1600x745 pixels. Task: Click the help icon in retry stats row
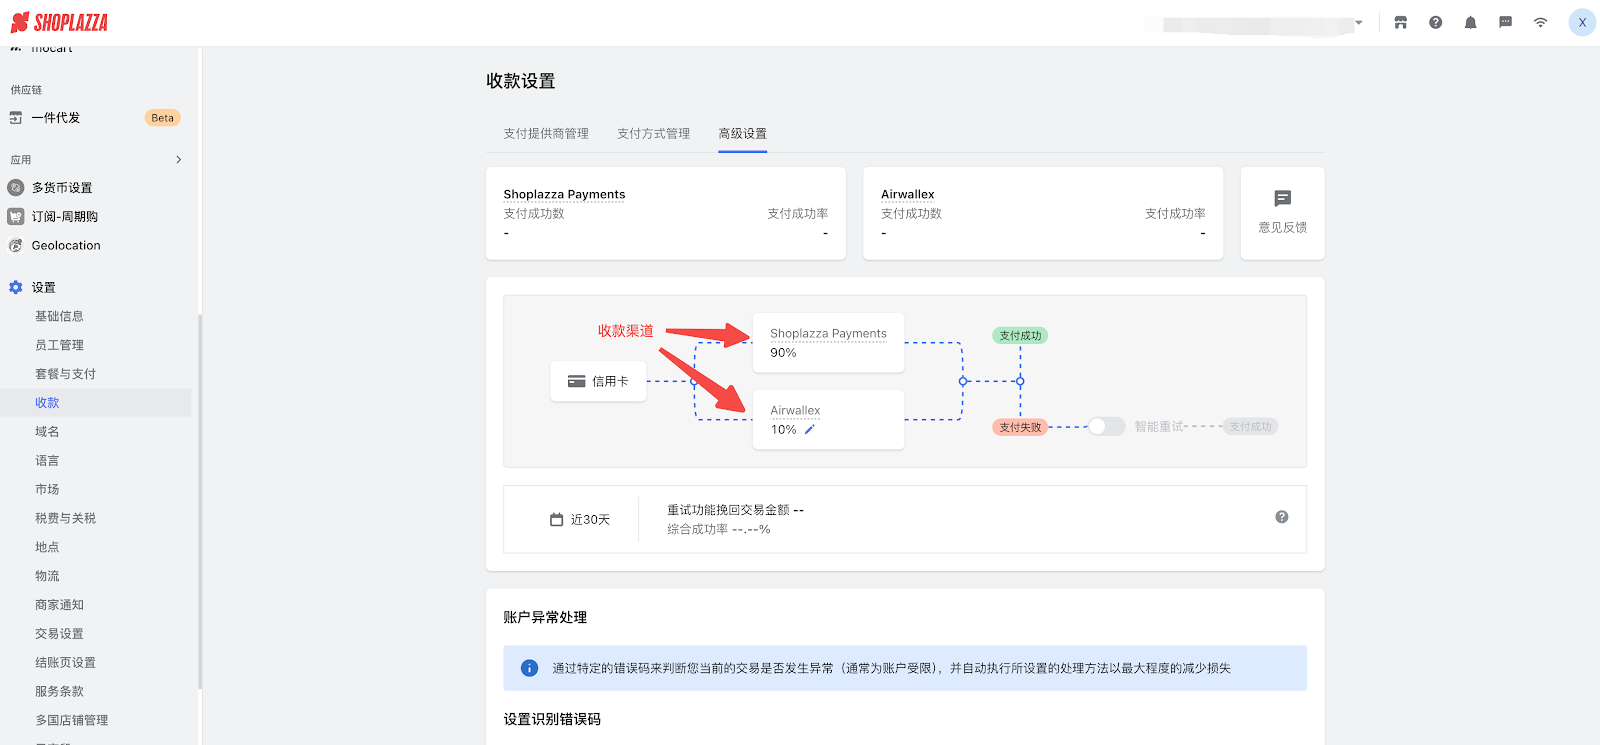coord(1281,517)
